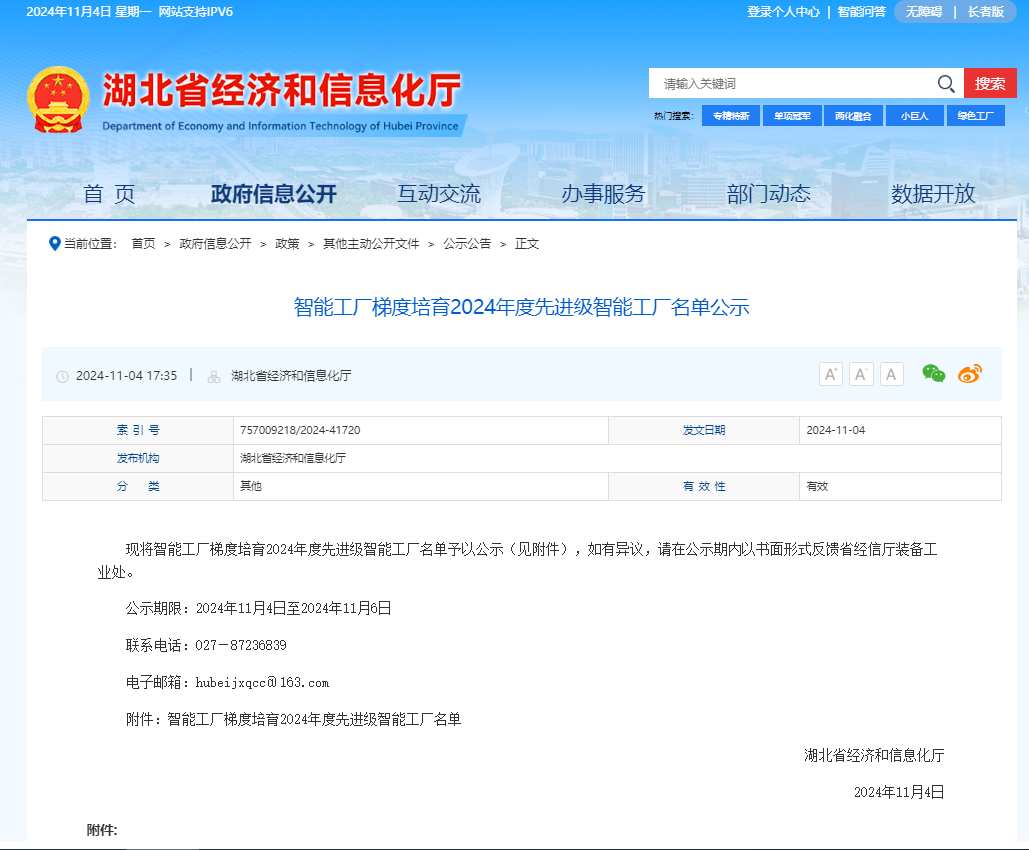
Task: Click the national emblem logo
Action: click(58, 100)
